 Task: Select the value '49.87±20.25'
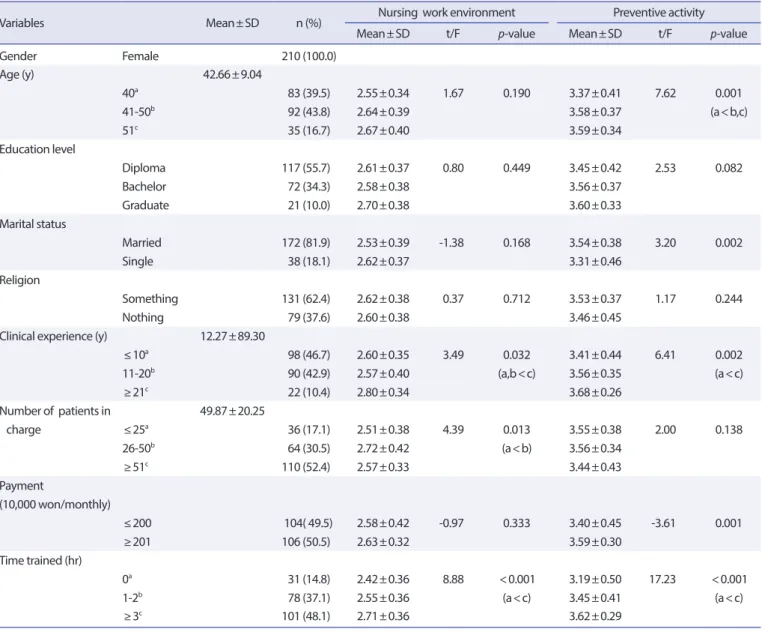pos(232,411)
